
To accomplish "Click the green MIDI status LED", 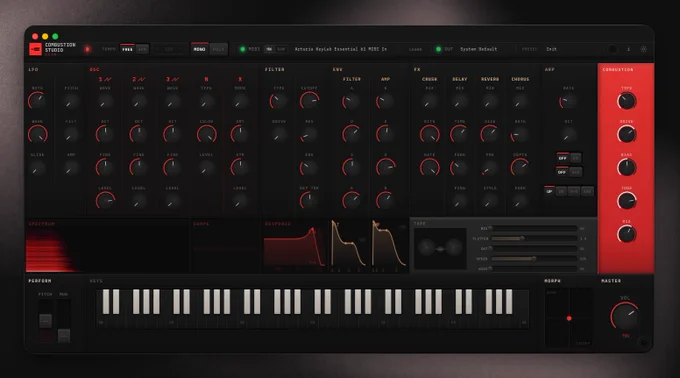I will point(242,49).
